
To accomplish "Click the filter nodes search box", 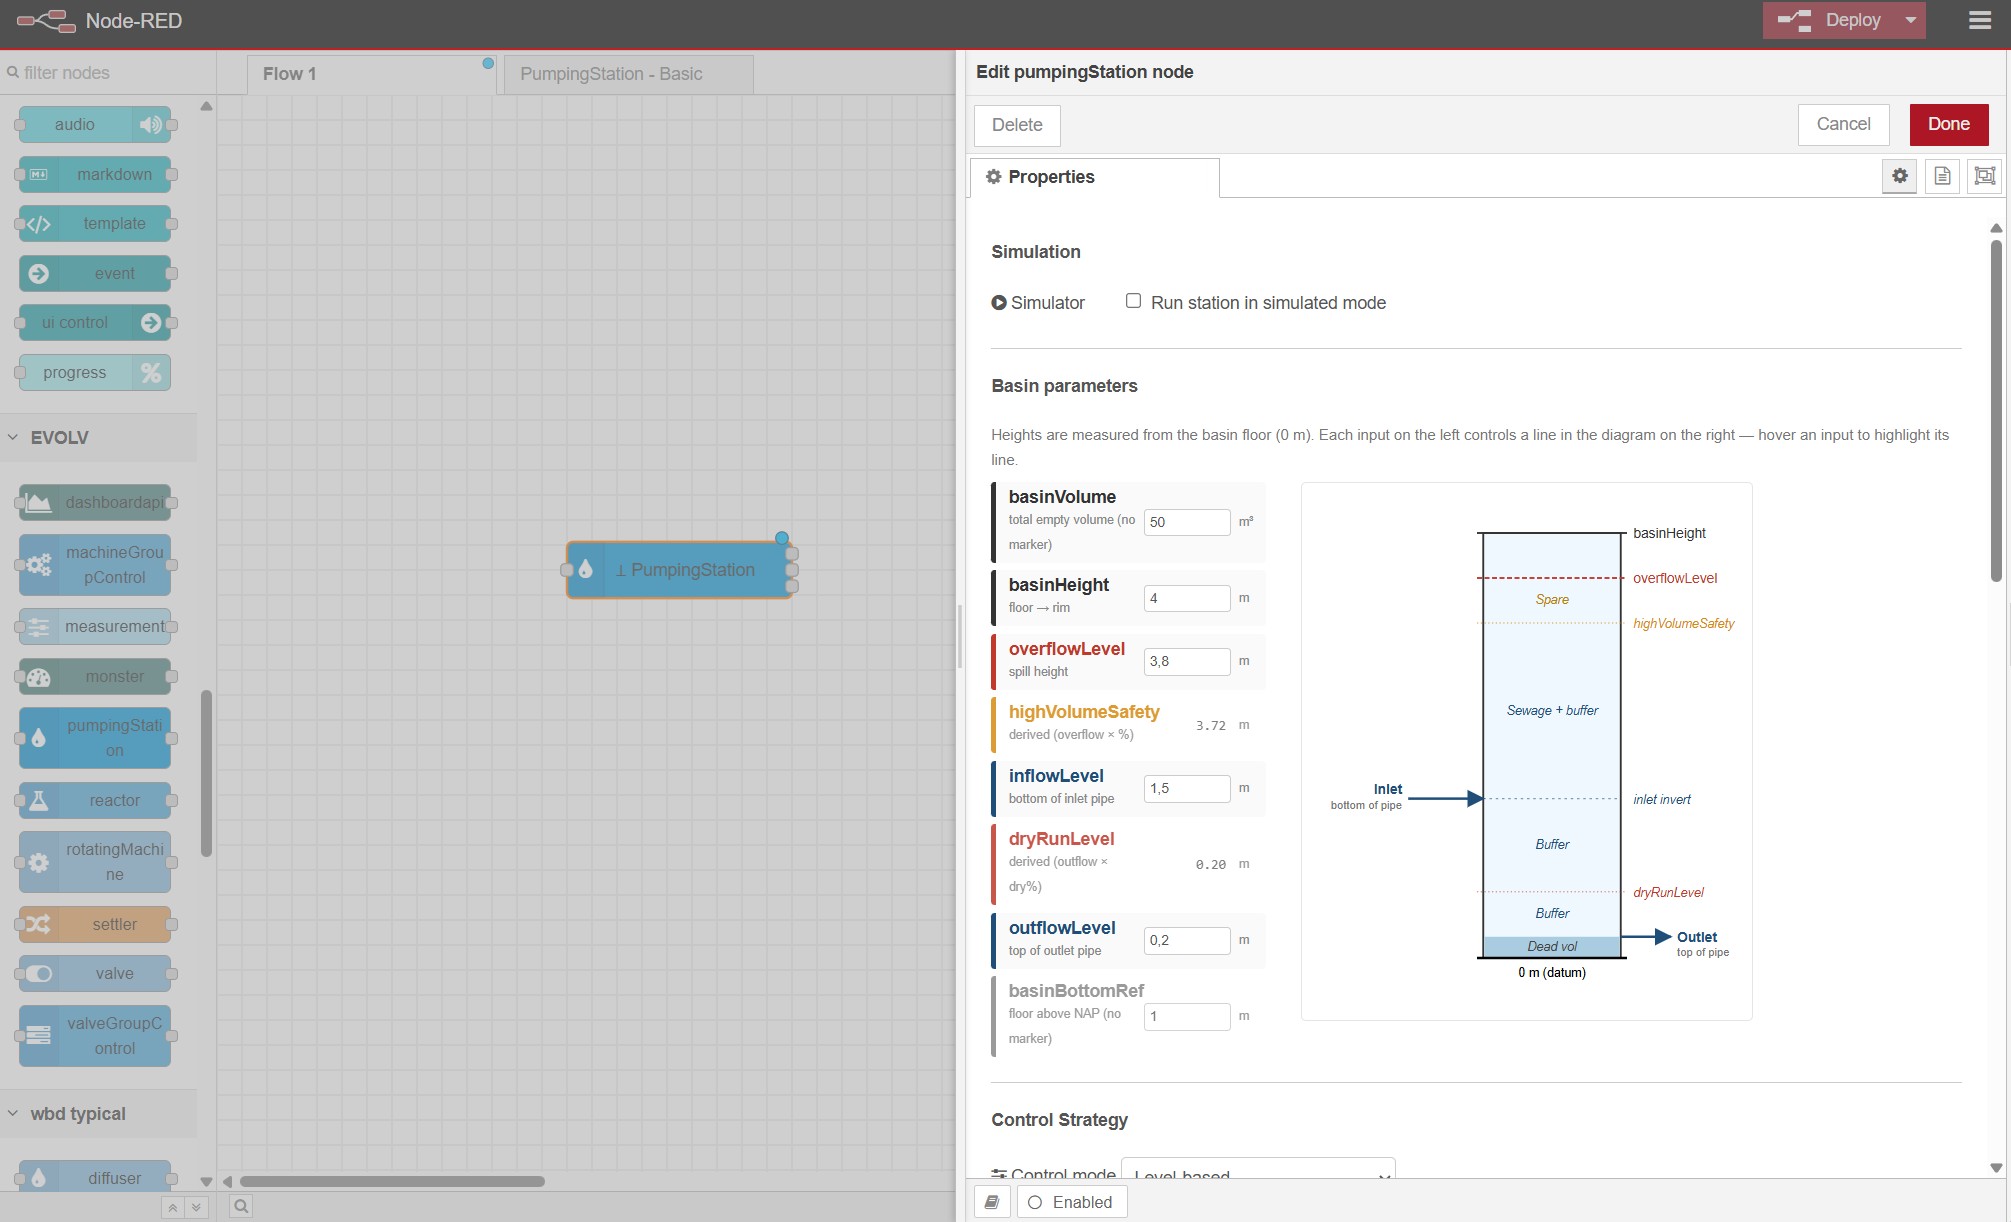I will click(108, 73).
